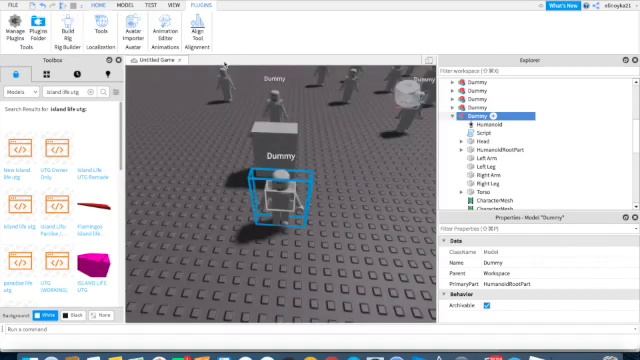Select Left Arm part in Explorer
640x360 pixels.
[486, 158]
